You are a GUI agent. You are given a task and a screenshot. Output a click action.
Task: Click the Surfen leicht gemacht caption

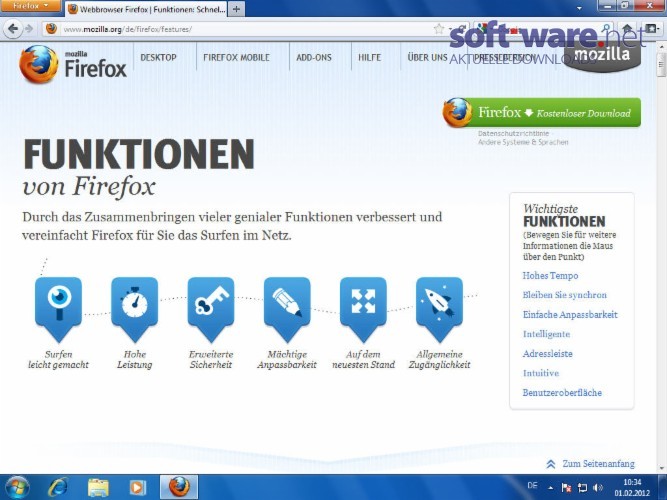tap(58, 360)
